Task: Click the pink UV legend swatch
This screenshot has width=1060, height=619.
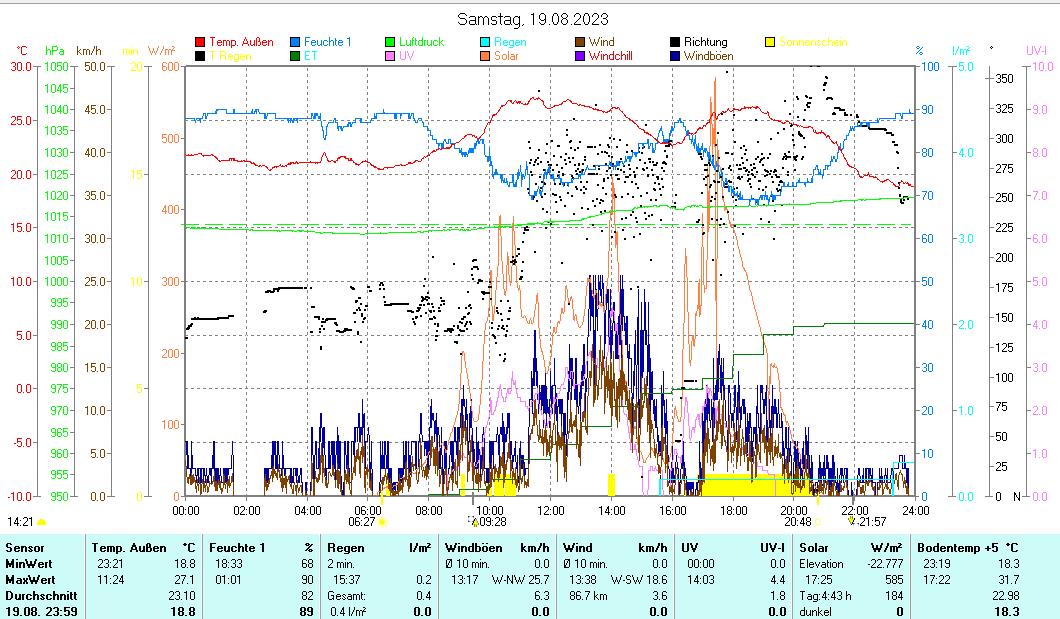Action: point(390,56)
